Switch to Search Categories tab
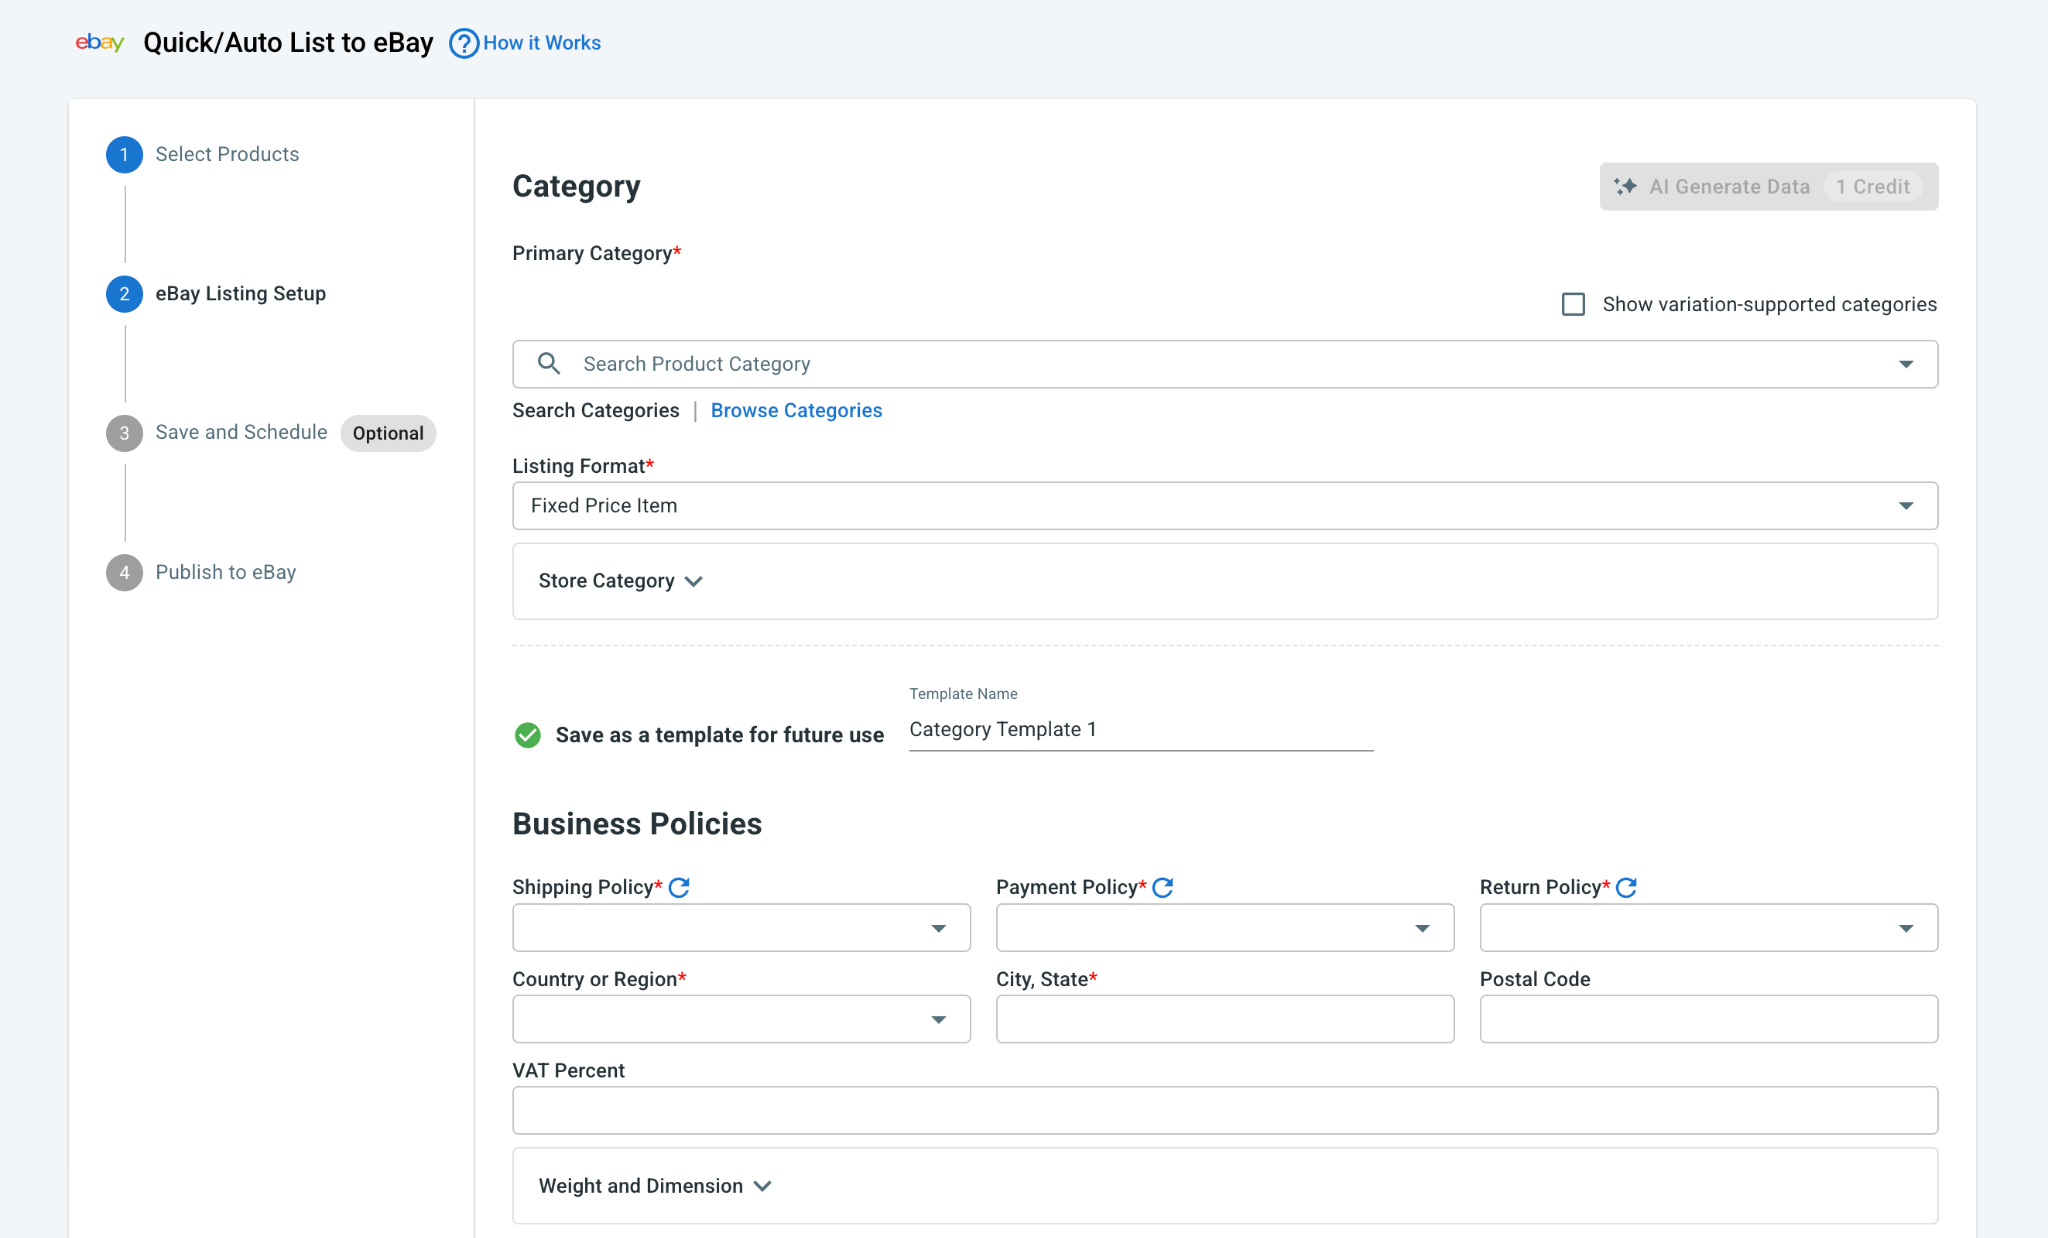The height and width of the screenshot is (1238, 2048). [x=596, y=410]
